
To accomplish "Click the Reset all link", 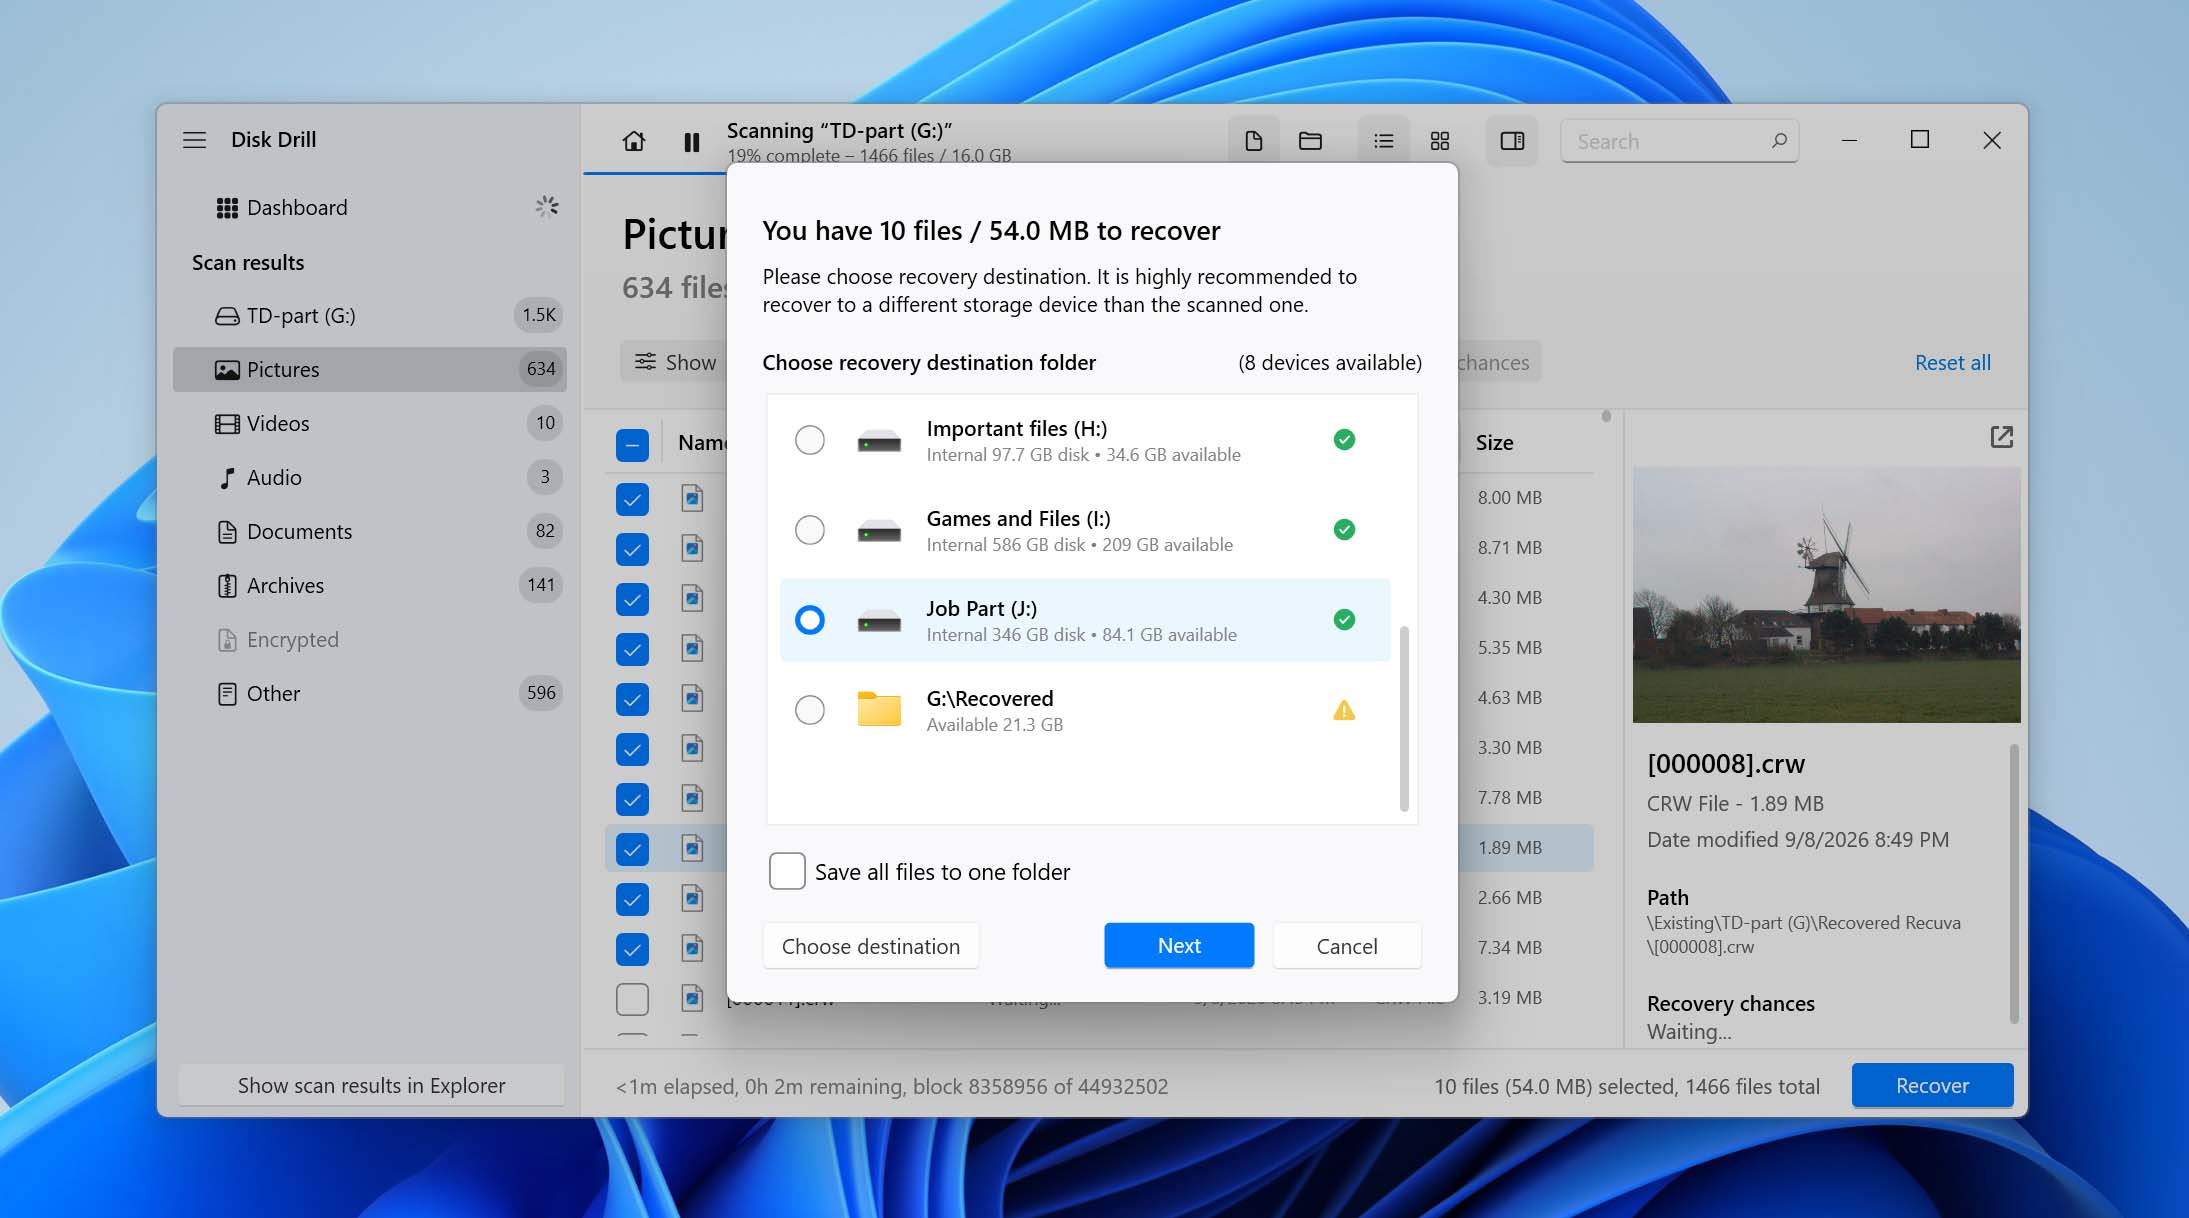I will pos(1952,362).
